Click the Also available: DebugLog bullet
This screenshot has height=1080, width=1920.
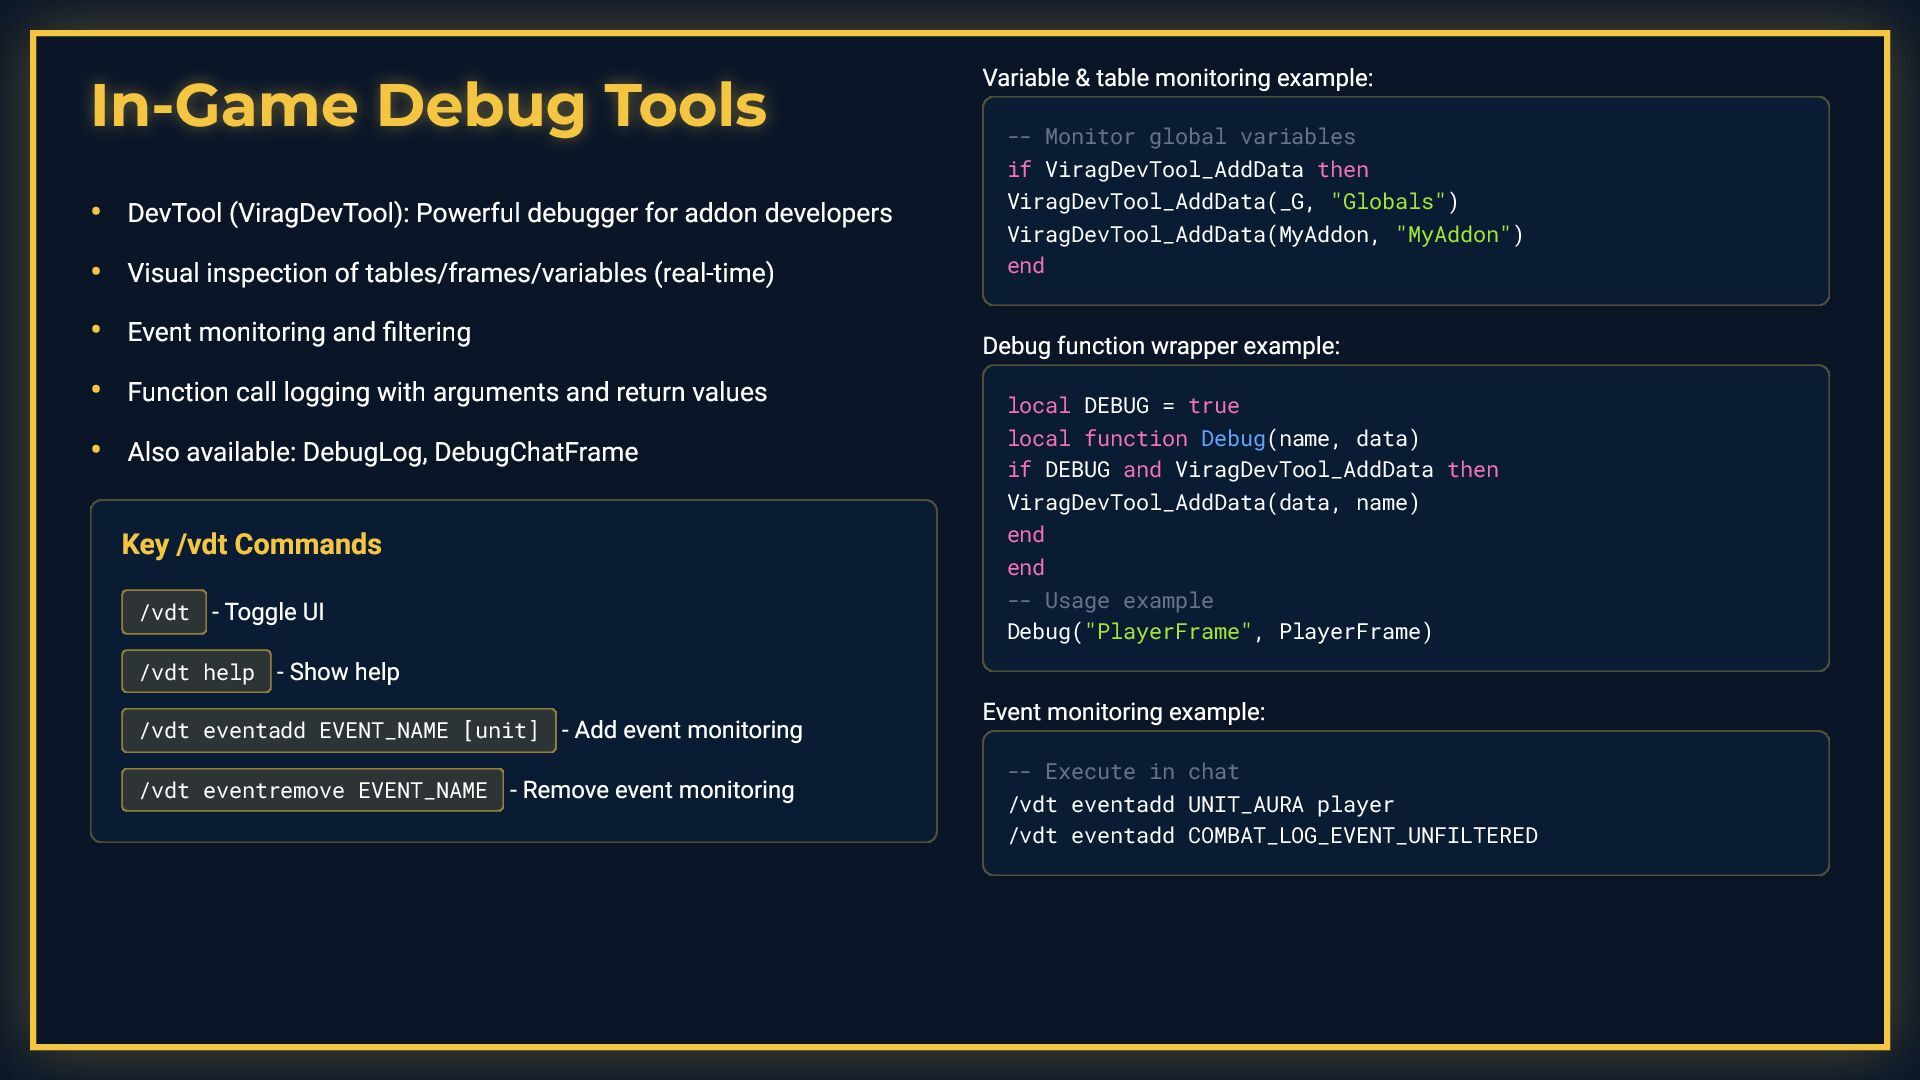(x=382, y=452)
